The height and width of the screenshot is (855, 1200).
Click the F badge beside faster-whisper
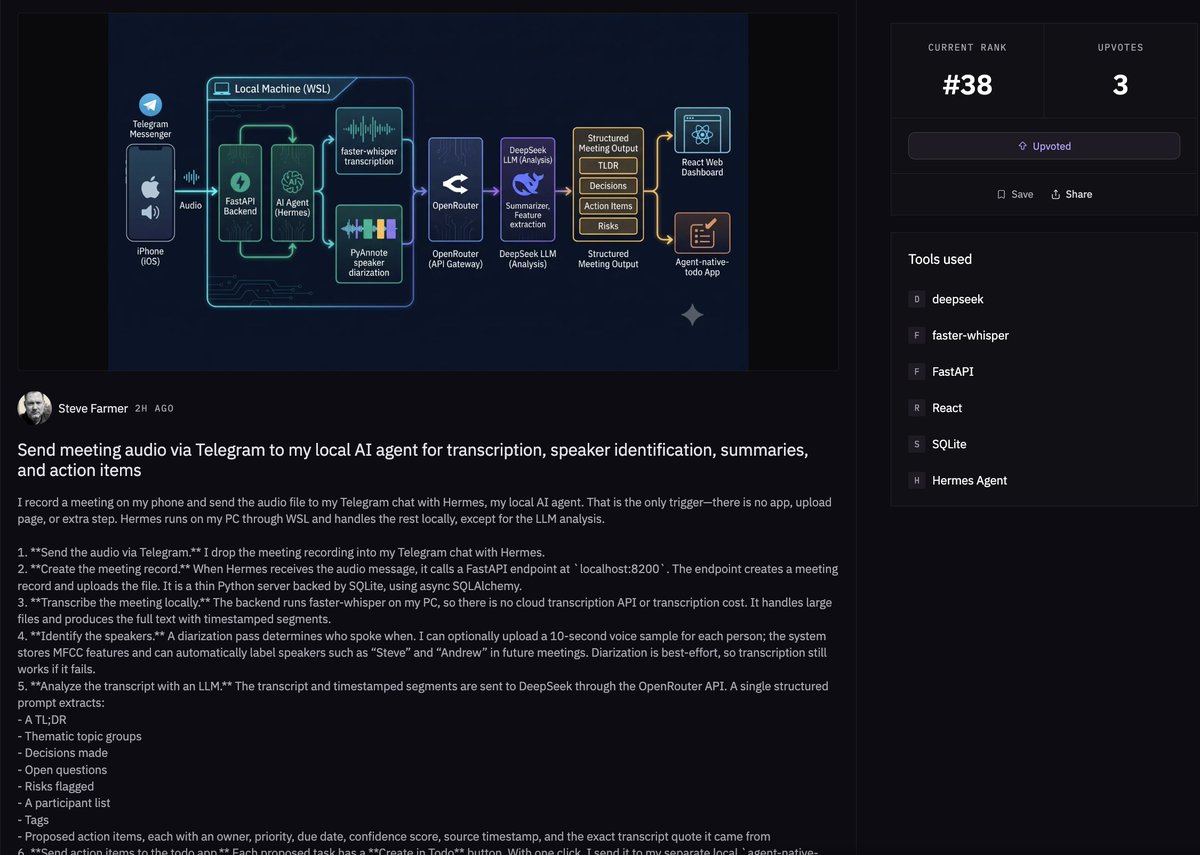pyautogui.click(x=916, y=335)
